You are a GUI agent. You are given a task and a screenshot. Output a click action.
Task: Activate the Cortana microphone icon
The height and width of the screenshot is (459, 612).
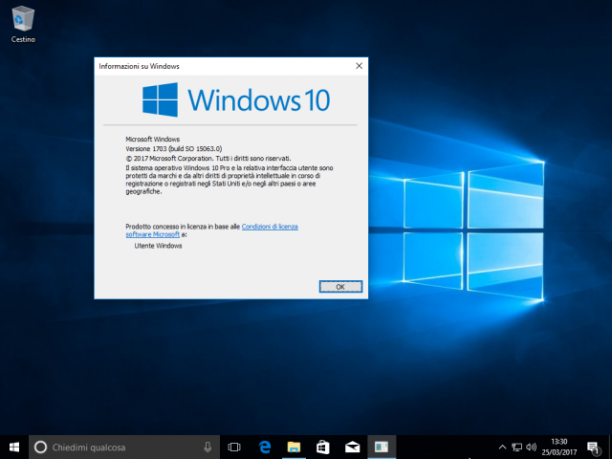[208, 447]
